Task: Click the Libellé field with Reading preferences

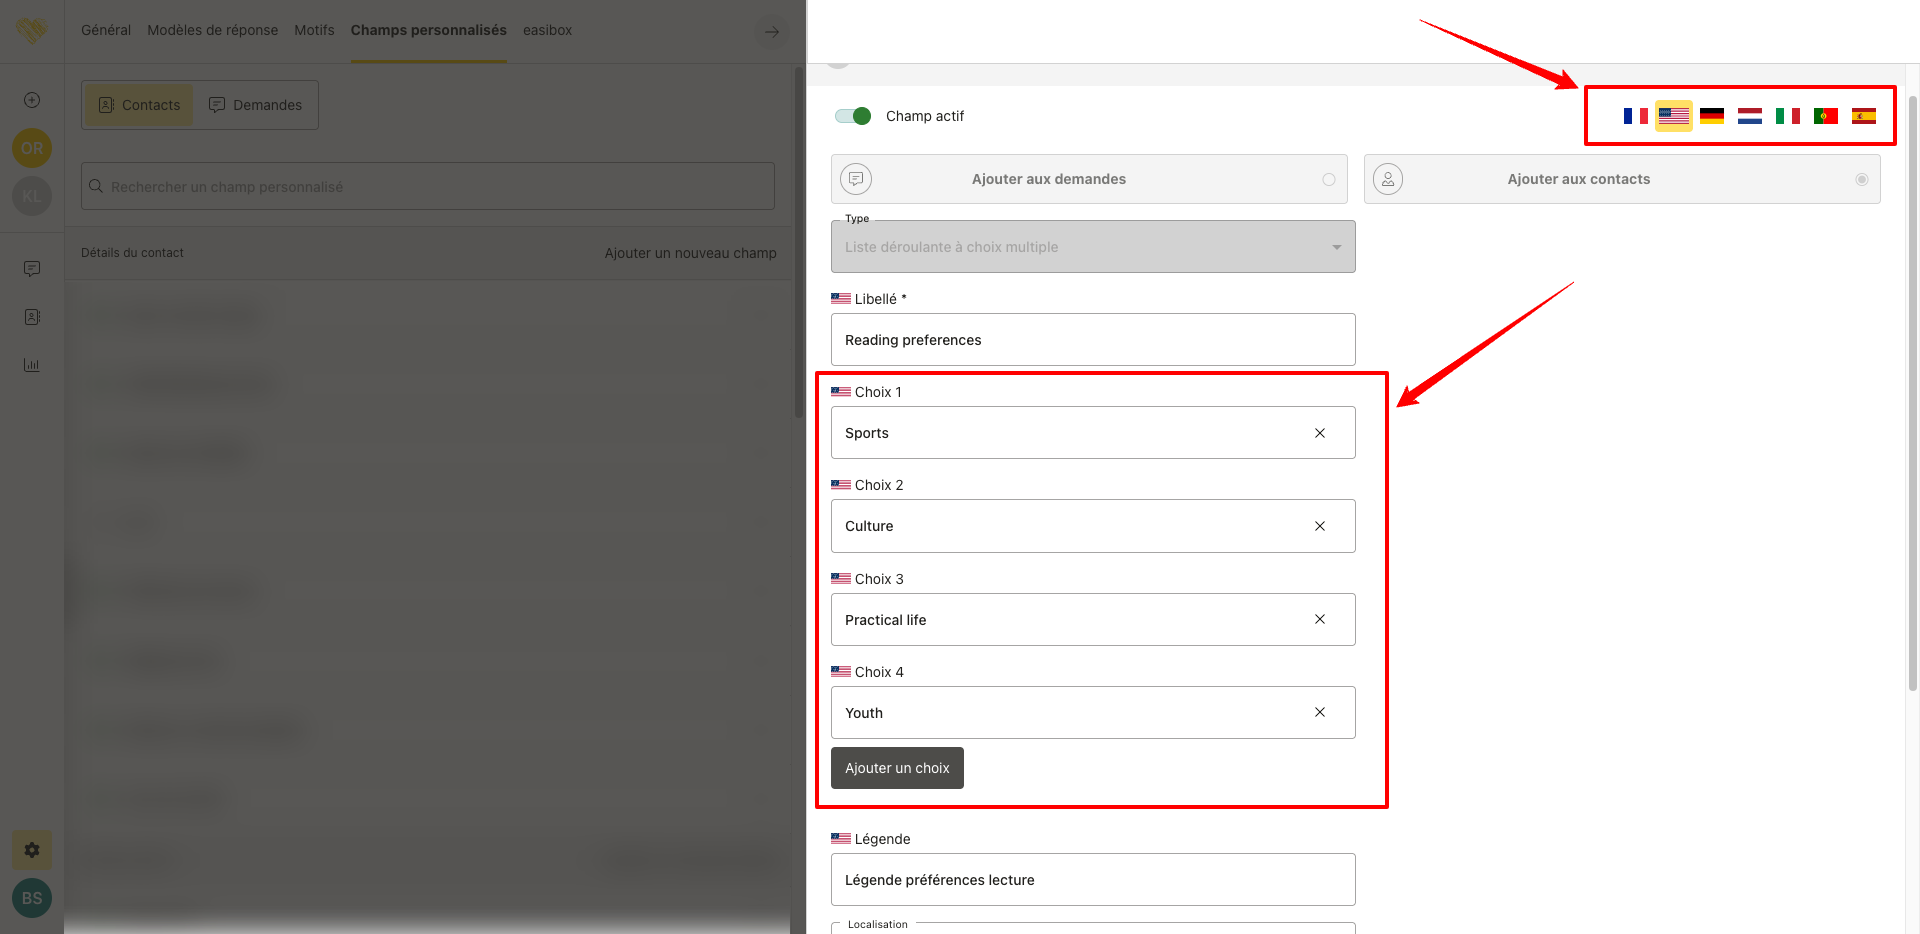Action: [1092, 340]
